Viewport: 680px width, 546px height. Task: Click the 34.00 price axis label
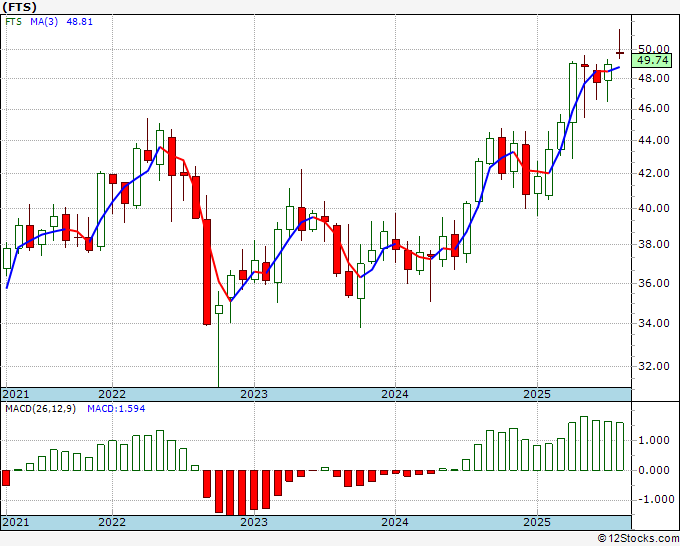tap(654, 323)
